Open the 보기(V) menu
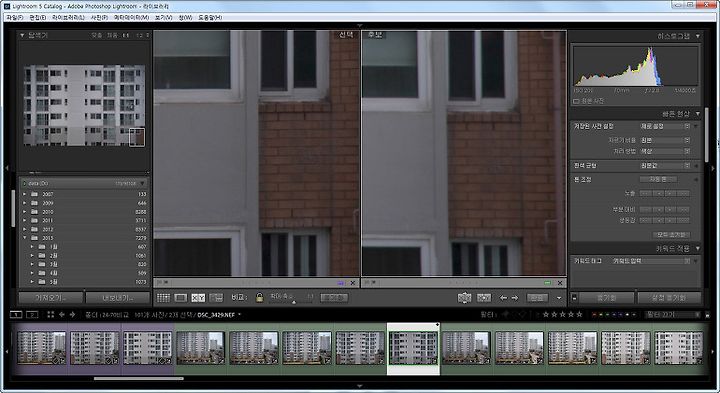This screenshot has height=393, width=720. tap(163, 17)
